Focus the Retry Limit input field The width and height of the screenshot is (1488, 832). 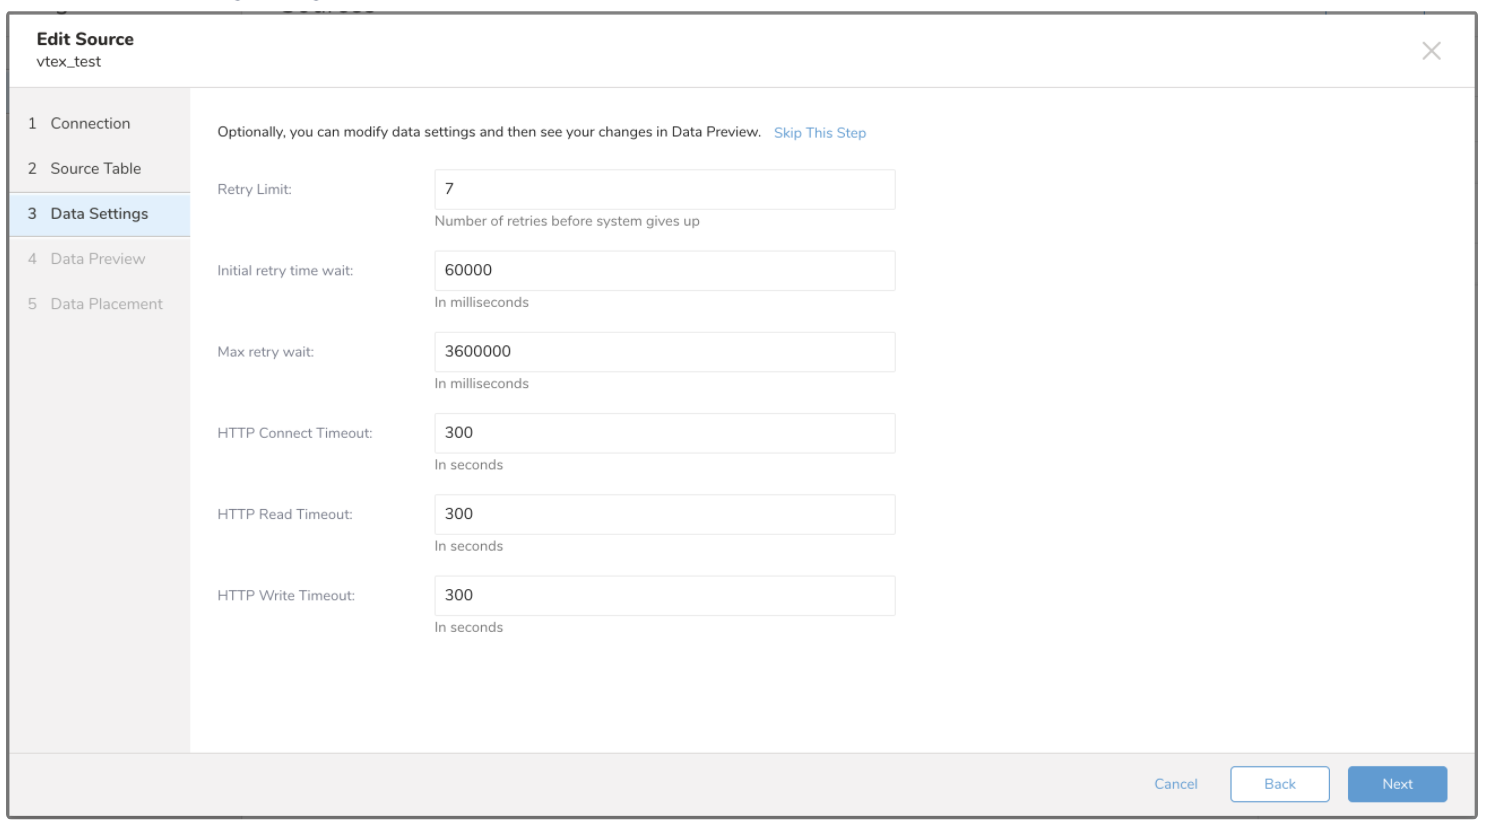[664, 189]
